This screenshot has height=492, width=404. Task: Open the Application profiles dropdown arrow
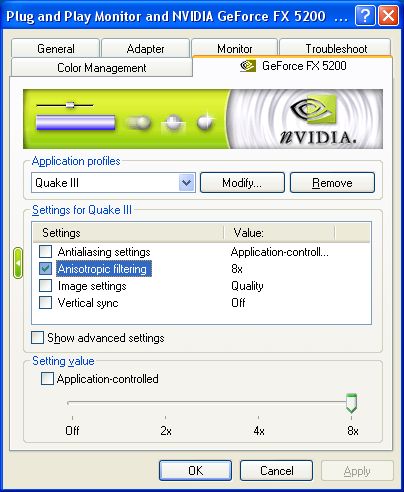click(x=186, y=183)
